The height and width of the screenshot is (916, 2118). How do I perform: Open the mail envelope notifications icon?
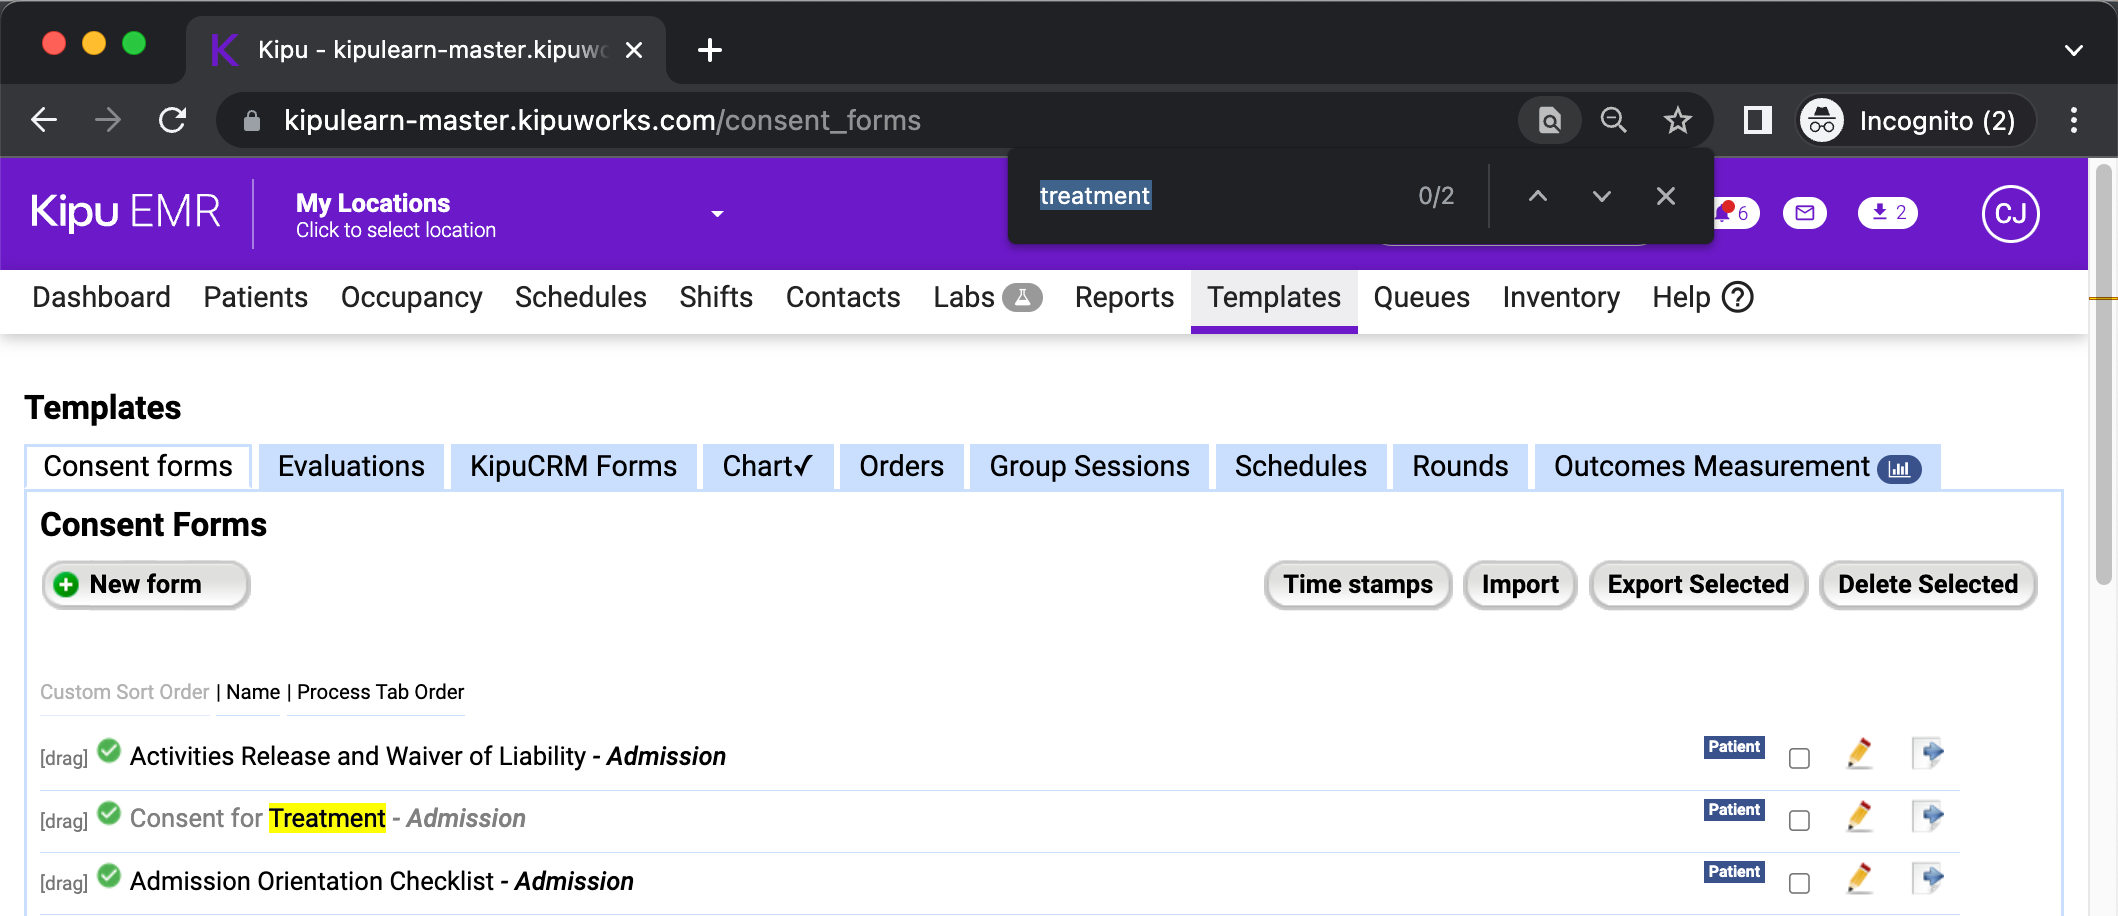(1804, 213)
